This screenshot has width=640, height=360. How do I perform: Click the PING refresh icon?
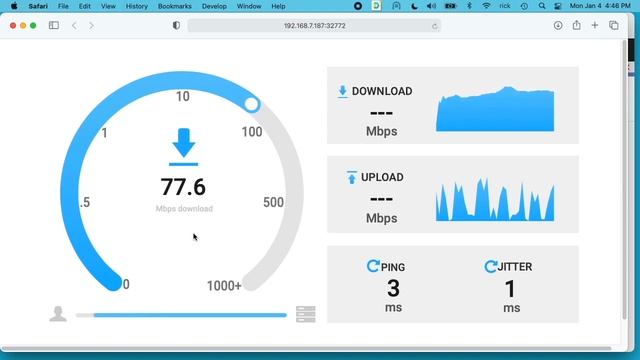pos(373,266)
